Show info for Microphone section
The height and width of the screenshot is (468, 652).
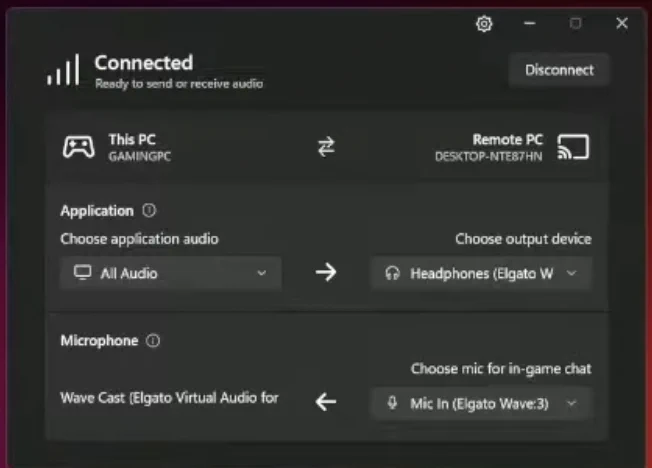pos(153,341)
